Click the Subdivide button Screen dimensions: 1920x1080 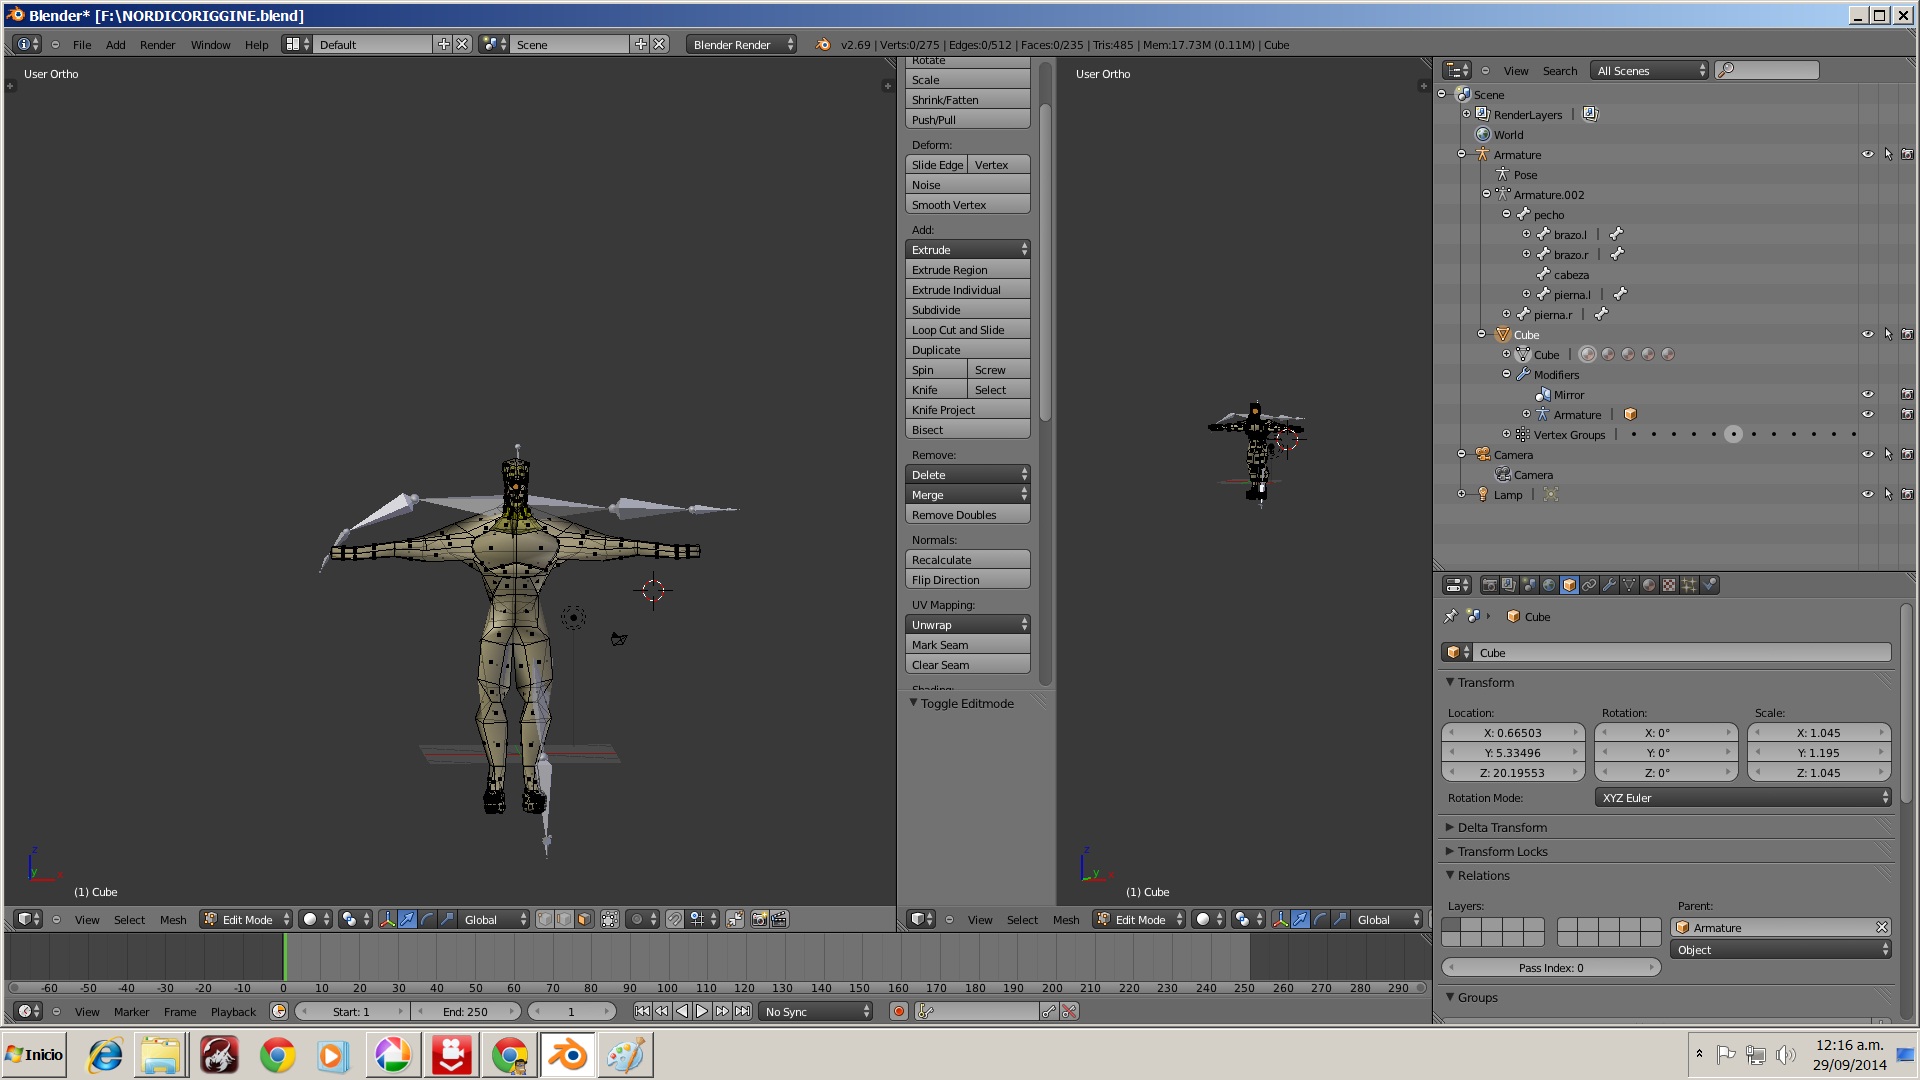tap(967, 310)
